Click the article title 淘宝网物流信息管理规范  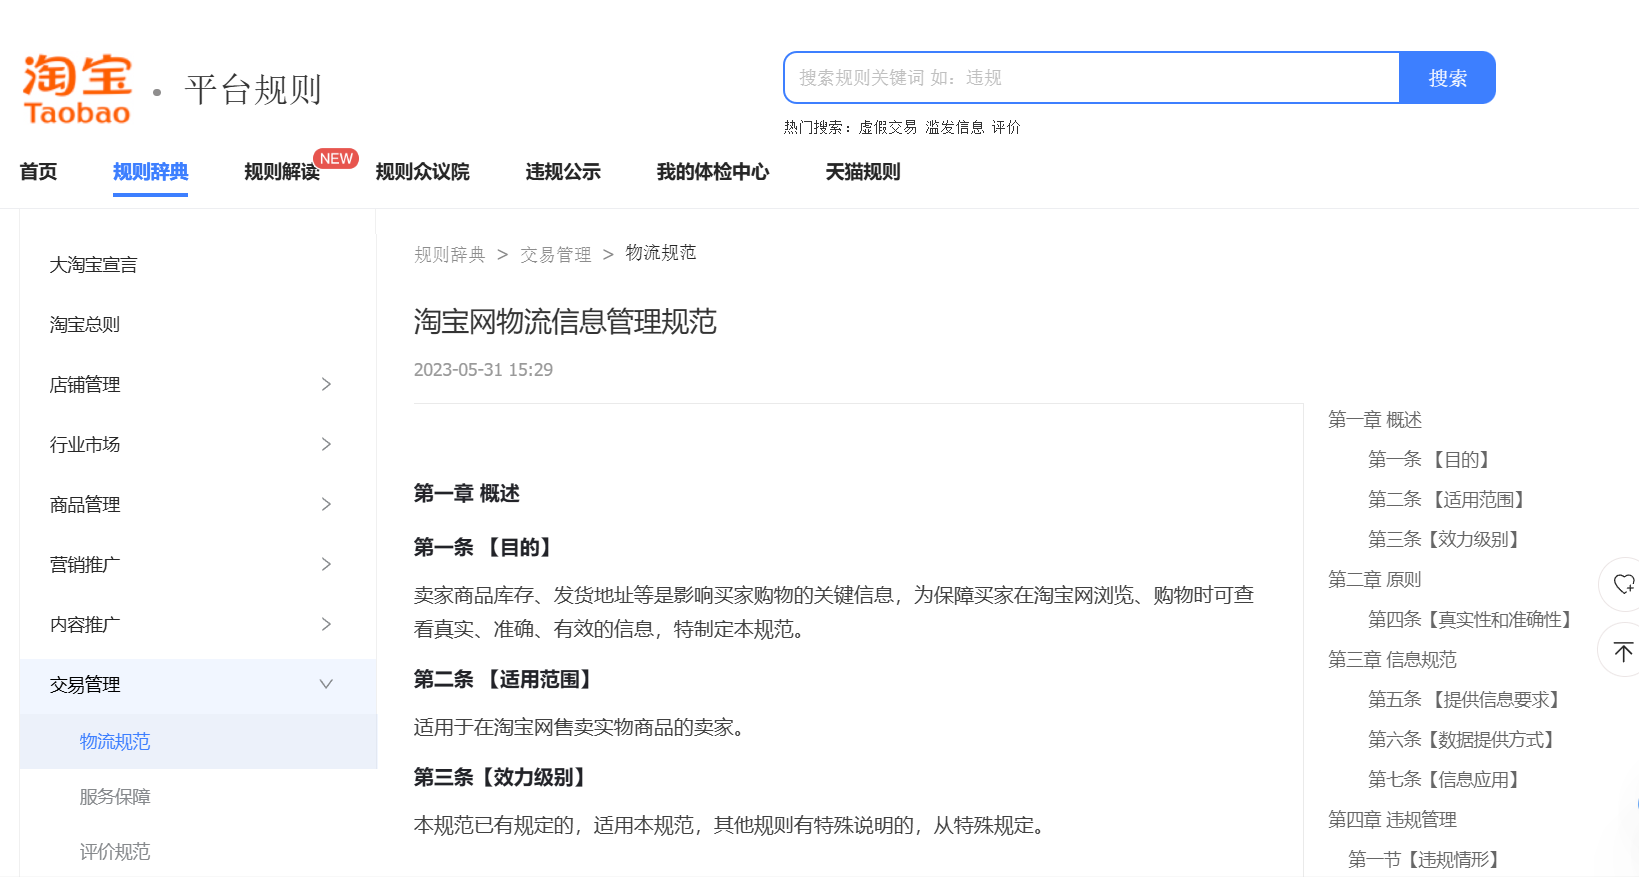[x=565, y=322]
